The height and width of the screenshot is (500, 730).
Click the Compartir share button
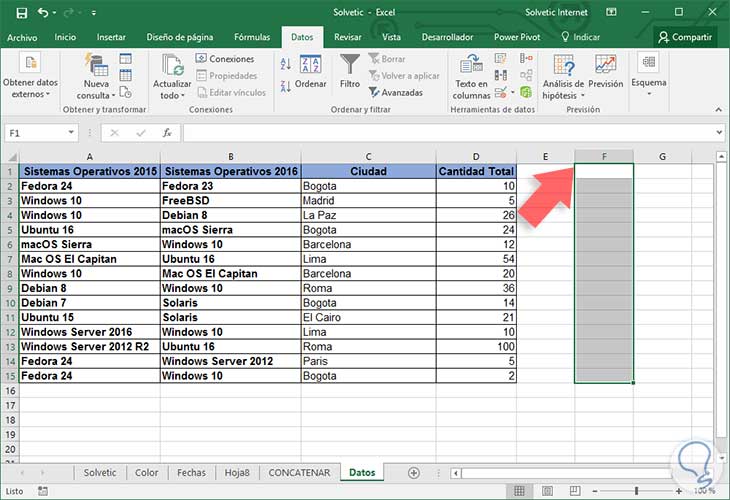tap(685, 37)
